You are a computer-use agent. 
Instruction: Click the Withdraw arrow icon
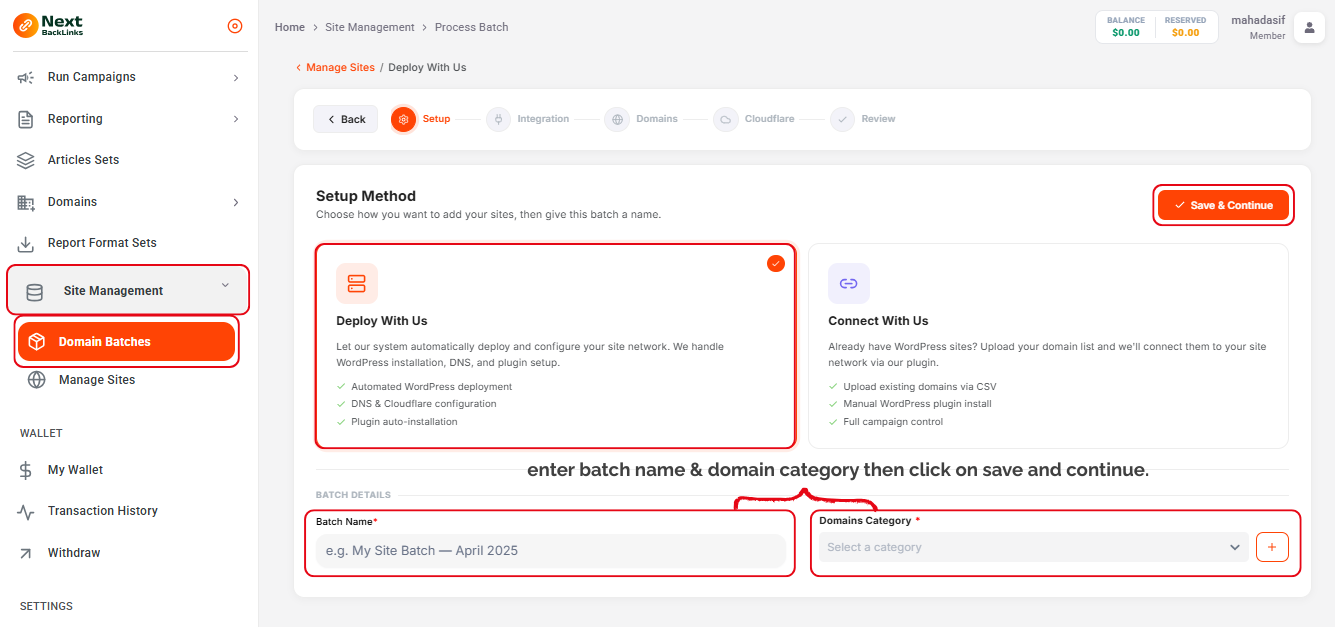pos(26,553)
